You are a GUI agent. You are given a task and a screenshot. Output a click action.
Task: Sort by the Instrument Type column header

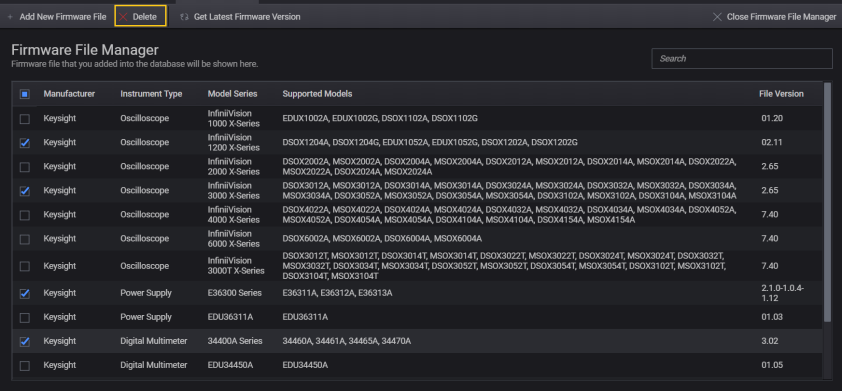[151, 93]
